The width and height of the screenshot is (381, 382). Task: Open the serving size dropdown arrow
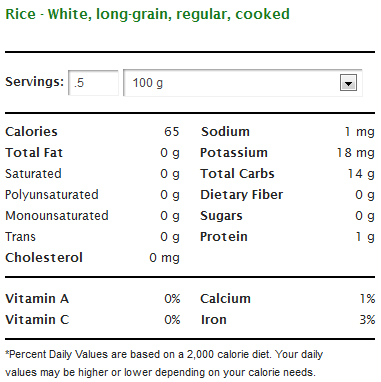point(348,83)
